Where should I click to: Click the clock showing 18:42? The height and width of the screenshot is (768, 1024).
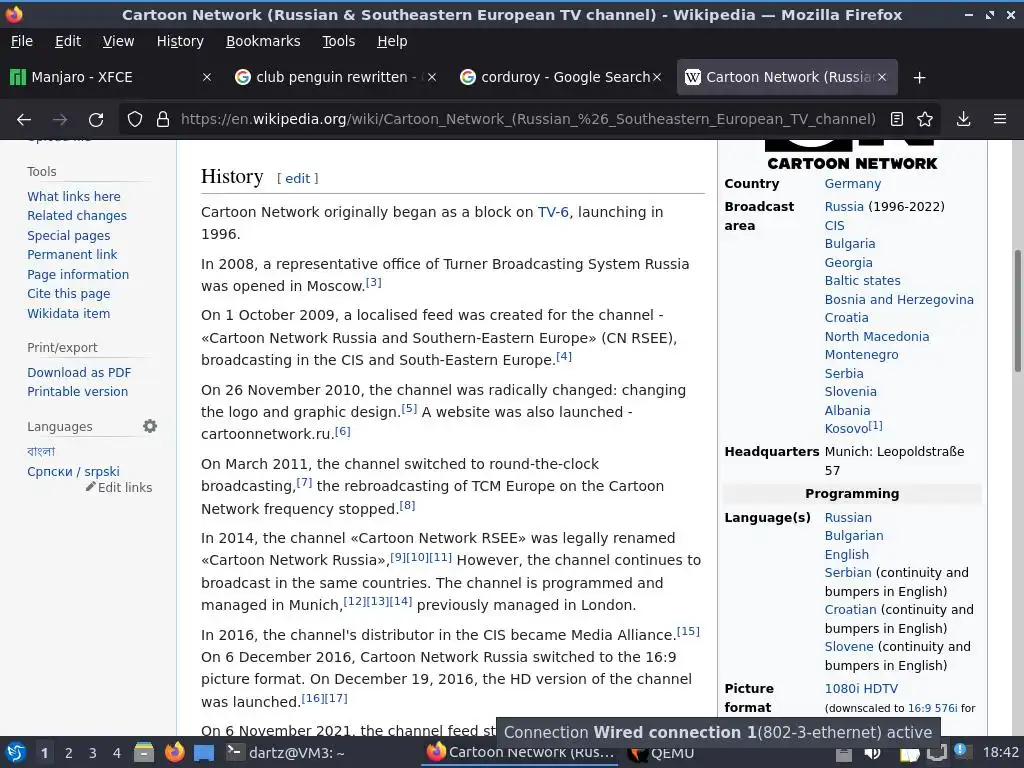point(1000,753)
